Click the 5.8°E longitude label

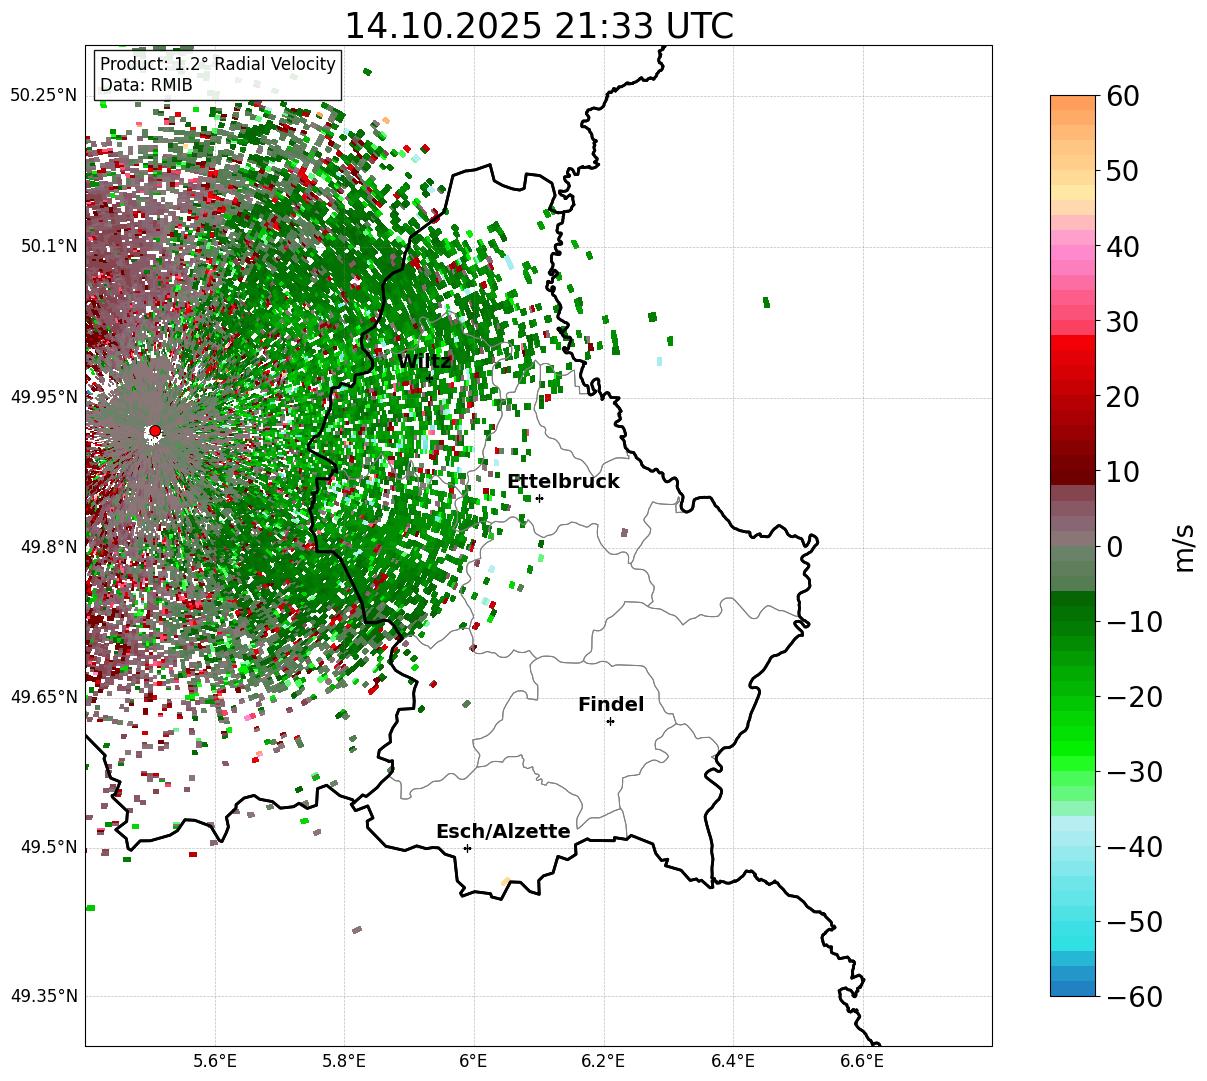(344, 1061)
